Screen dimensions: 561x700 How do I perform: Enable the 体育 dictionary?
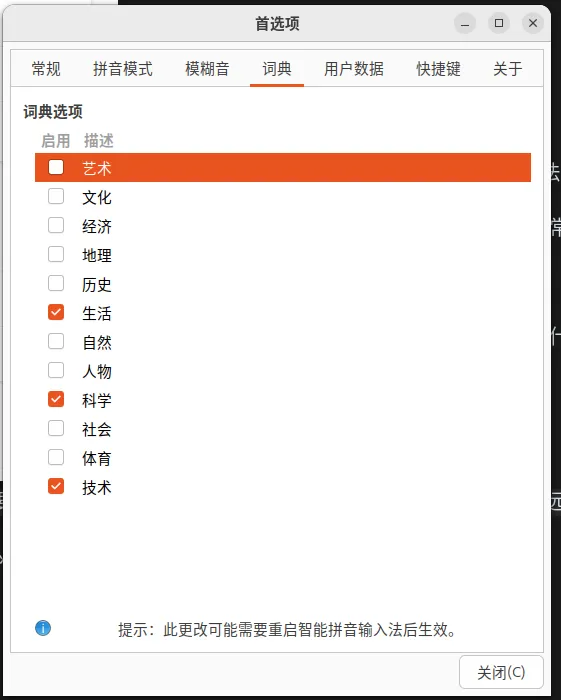56,458
